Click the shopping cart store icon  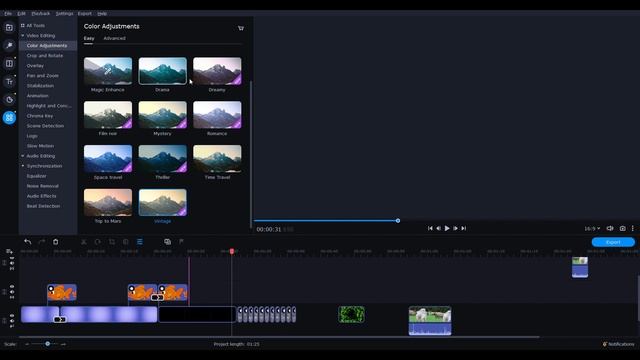(241, 28)
